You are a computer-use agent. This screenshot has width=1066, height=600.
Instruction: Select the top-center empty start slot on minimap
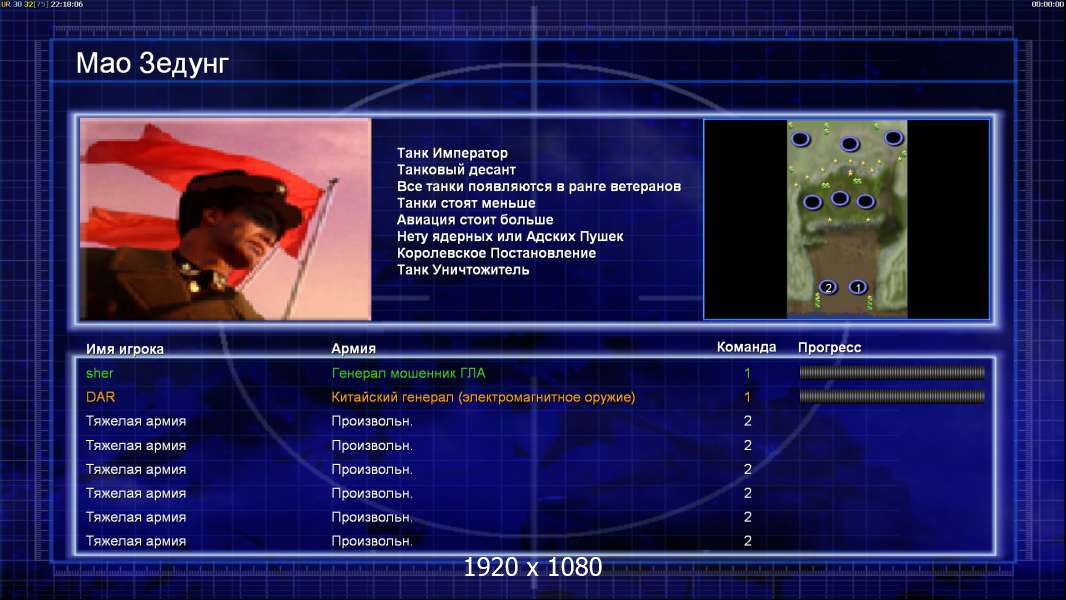click(849, 143)
